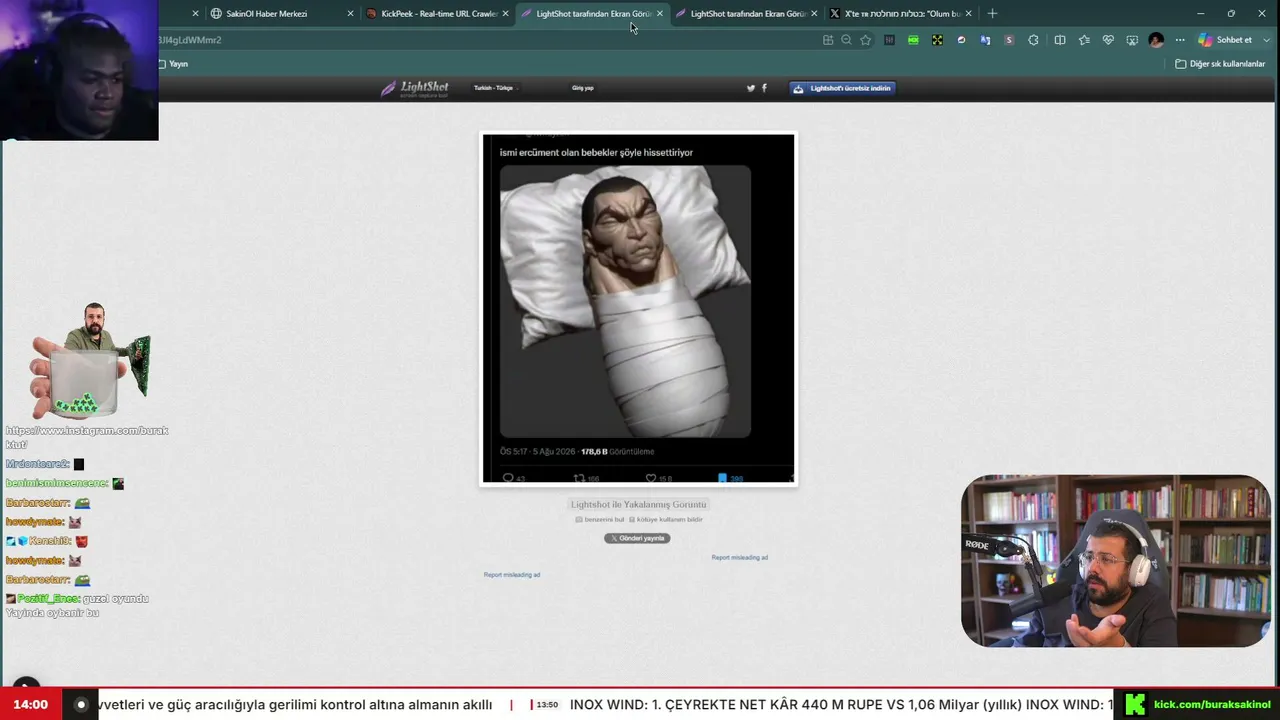Open the Browser essentials heart icon
The width and height of the screenshot is (1280, 720).
pyautogui.click(x=1108, y=40)
